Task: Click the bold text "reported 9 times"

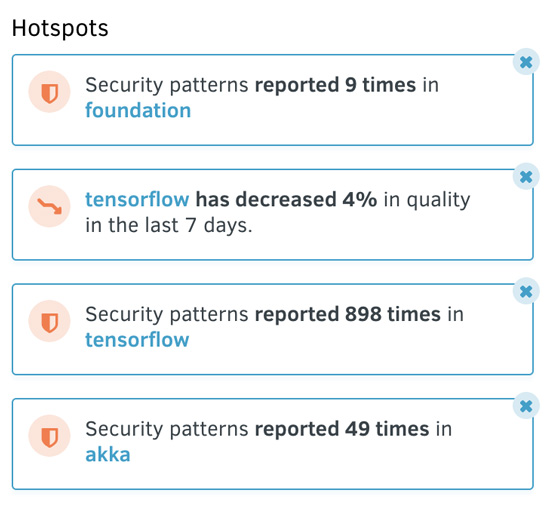Action: coord(335,85)
